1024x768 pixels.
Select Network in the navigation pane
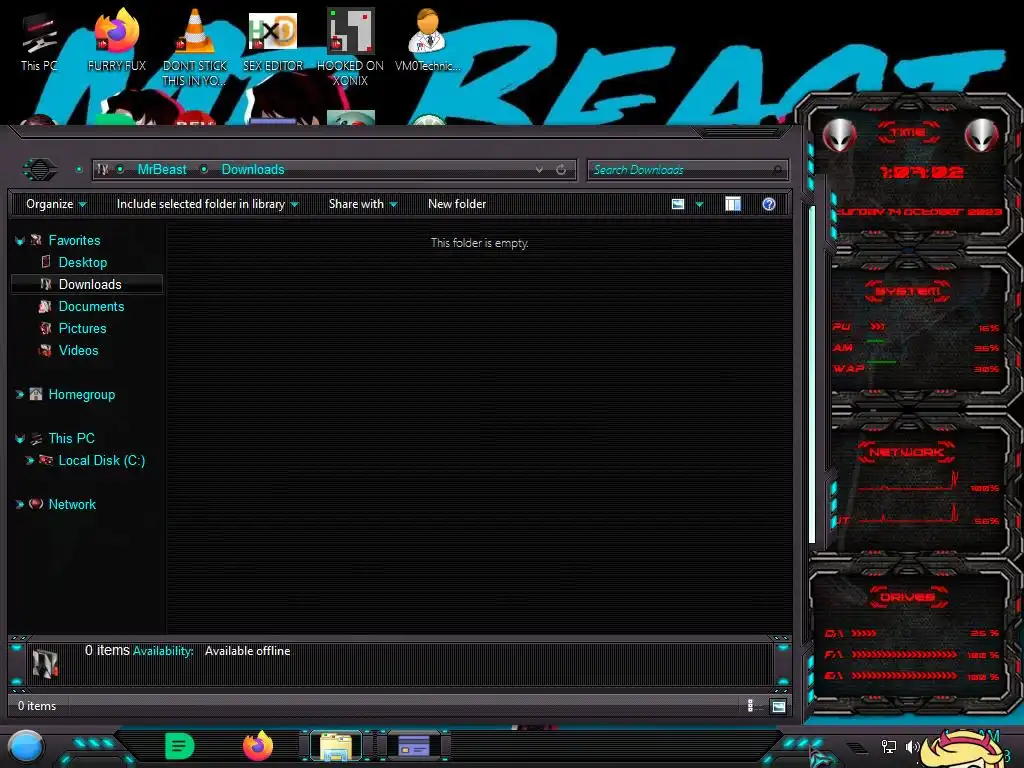click(x=72, y=504)
